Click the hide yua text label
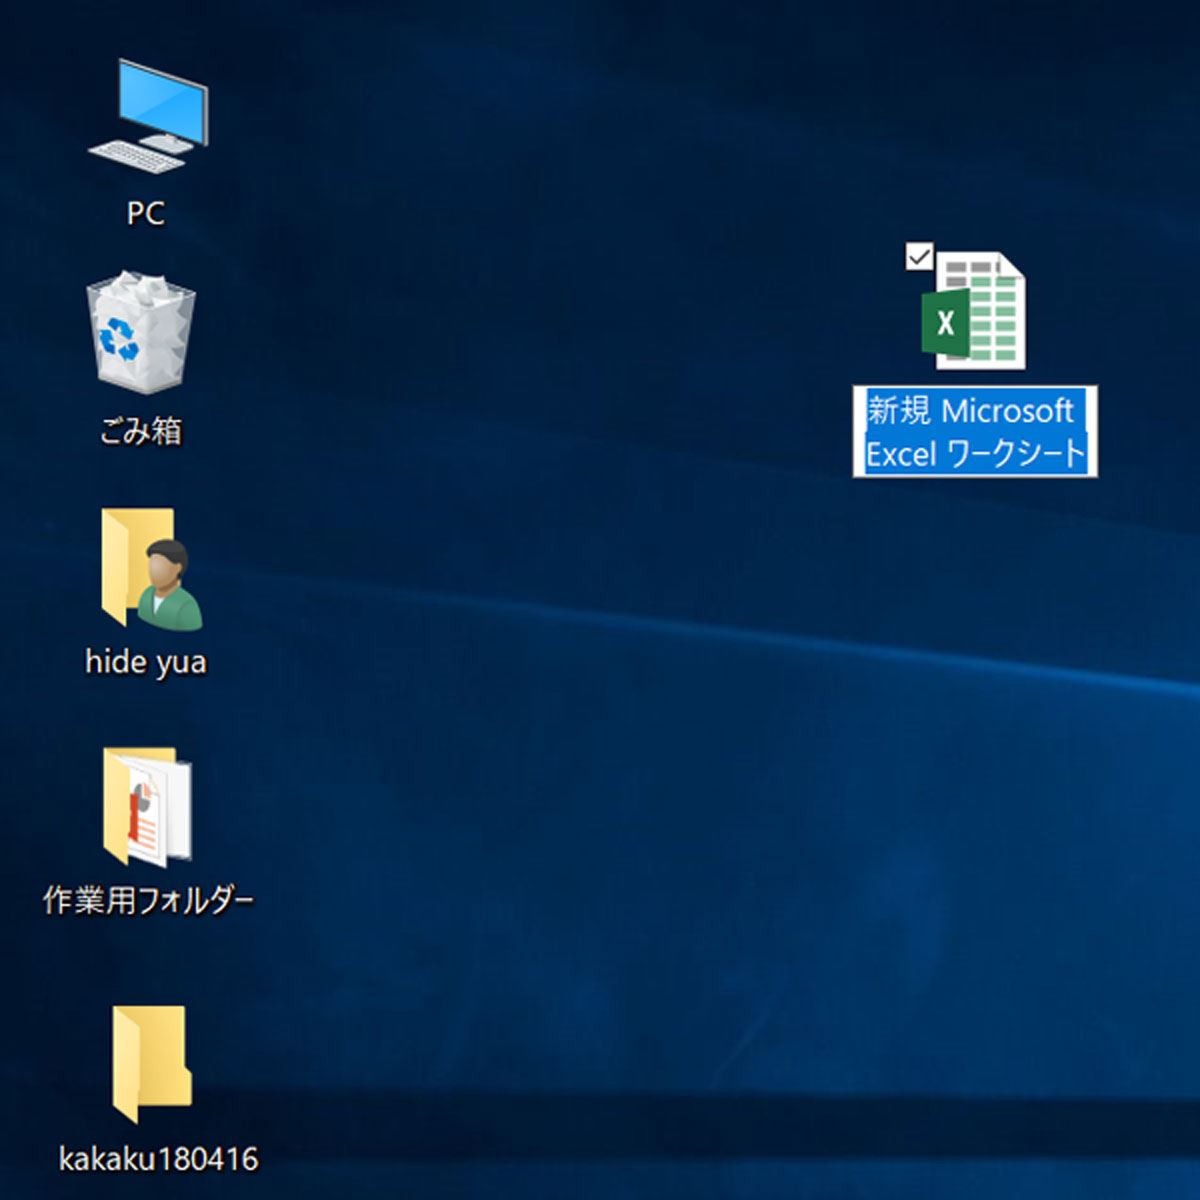 coord(145,662)
